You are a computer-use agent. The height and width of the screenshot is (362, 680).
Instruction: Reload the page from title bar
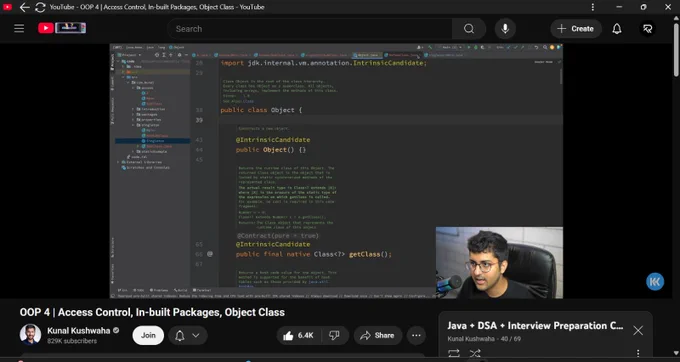[x=40, y=7]
